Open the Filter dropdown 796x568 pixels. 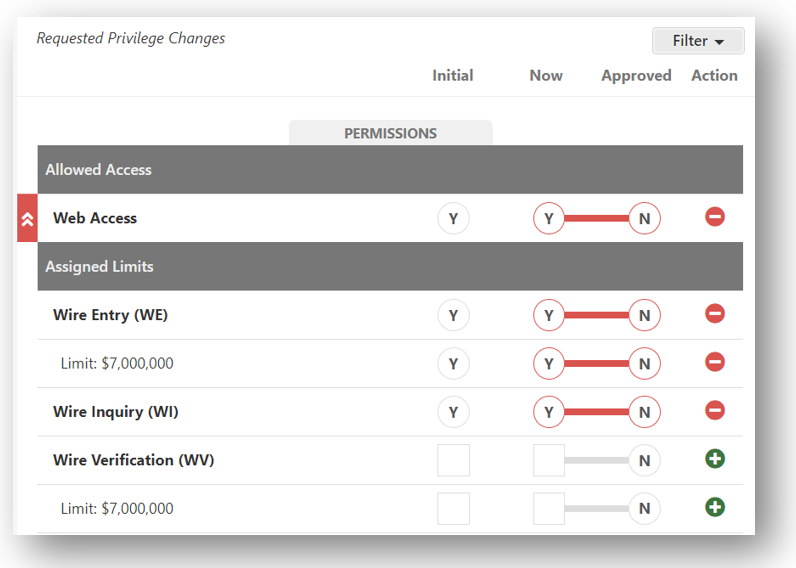[x=697, y=41]
